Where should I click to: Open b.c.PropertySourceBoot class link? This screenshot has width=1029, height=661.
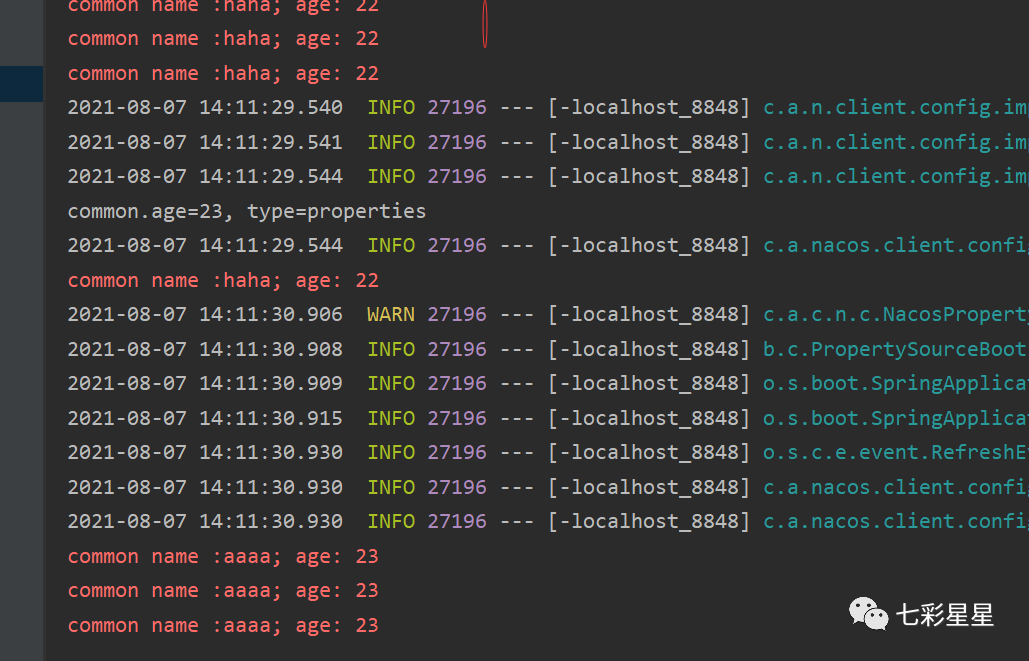pyautogui.click(x=895, y=349)
